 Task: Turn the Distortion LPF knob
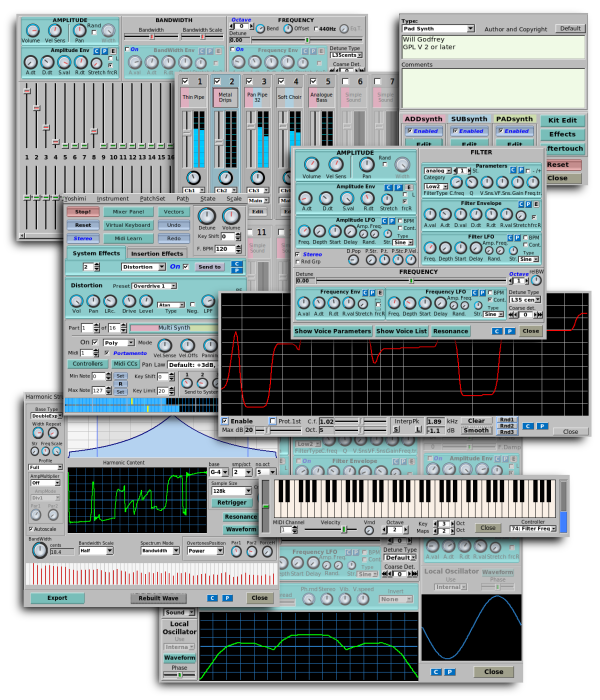pyautogui.click(x=208, y=301)
